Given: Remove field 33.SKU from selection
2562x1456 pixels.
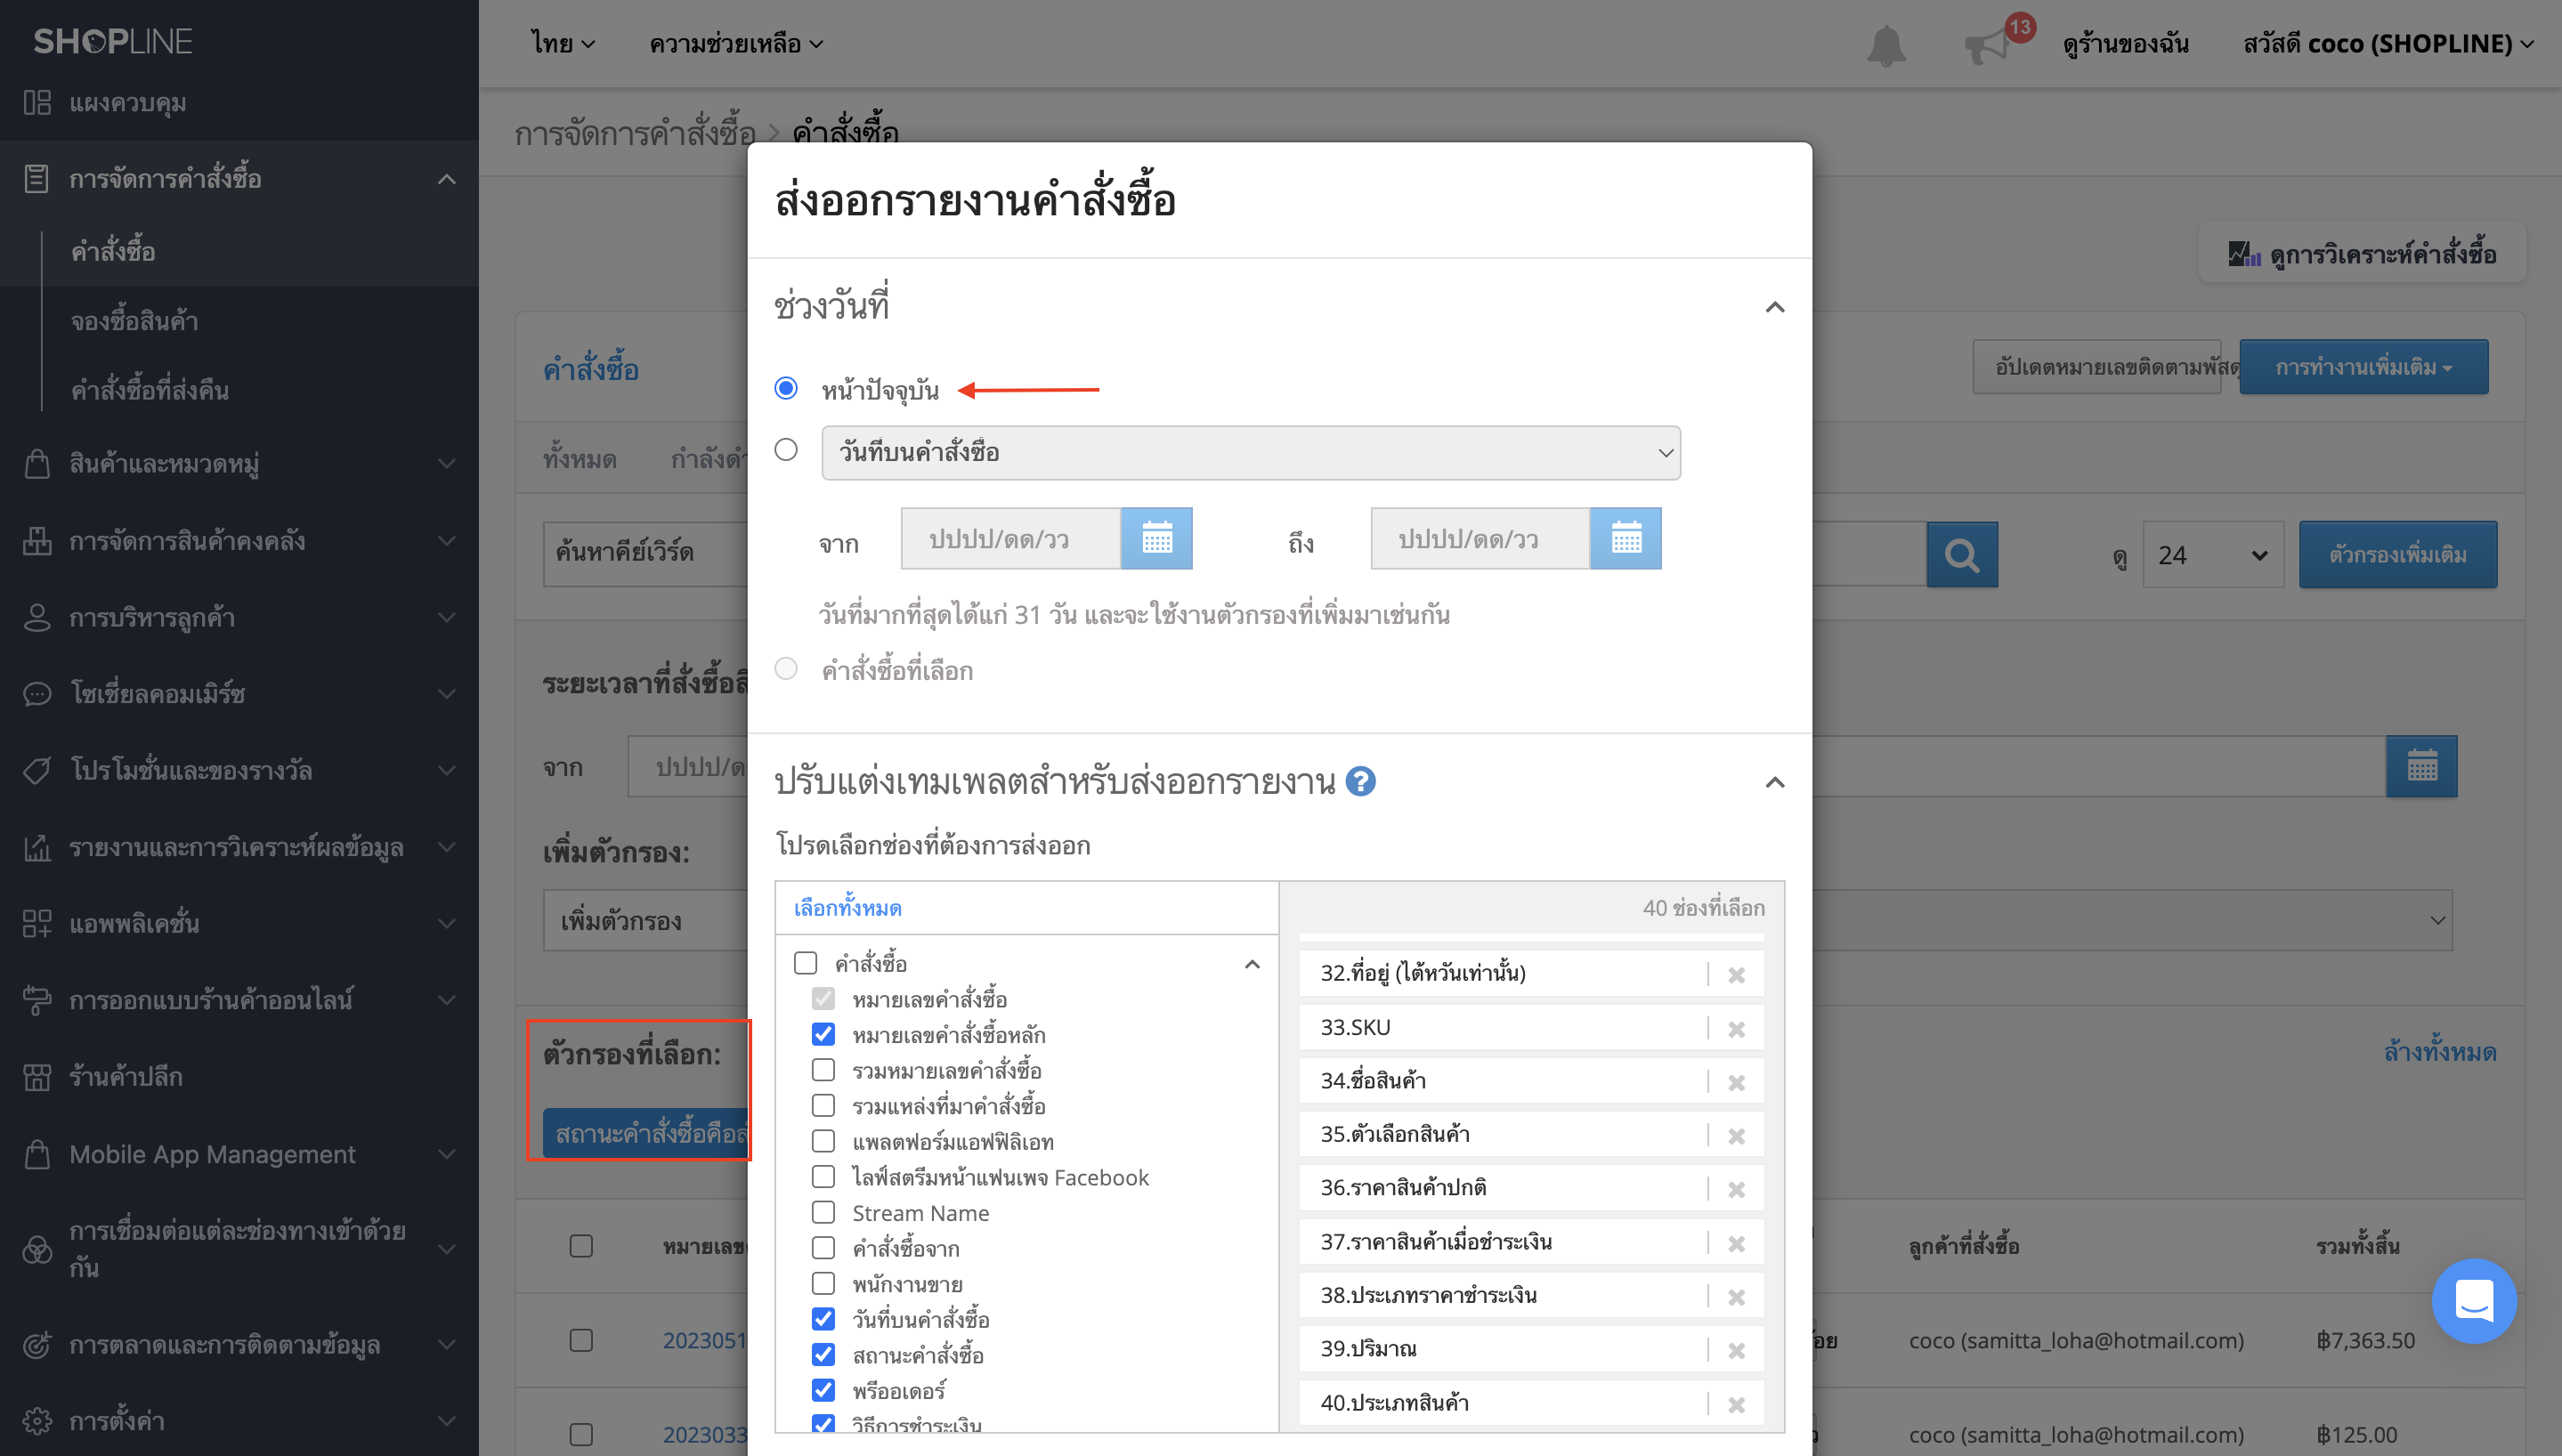Looking at the screenshot, I should click(1736, 1028).
